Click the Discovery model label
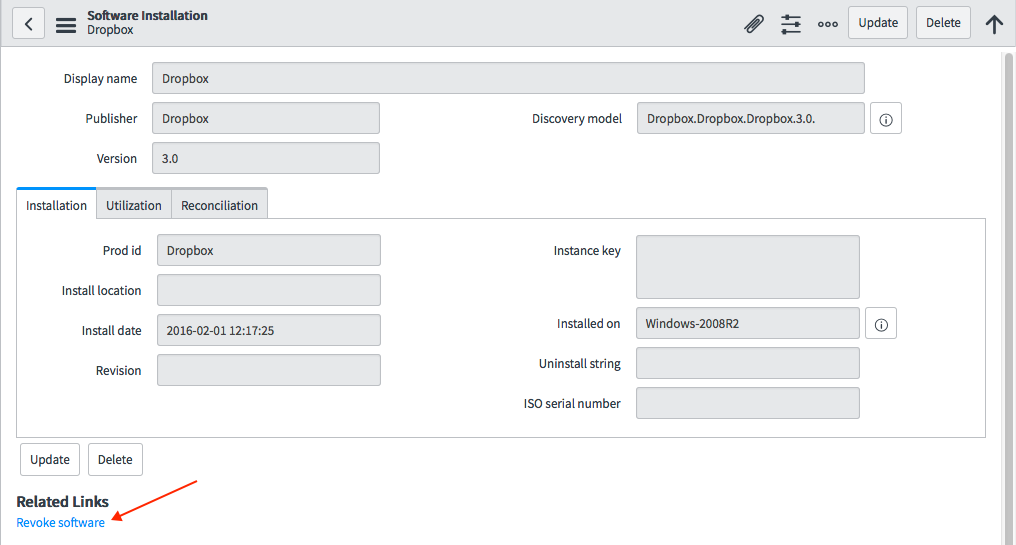The width and height of the screenshot is (1016, 545). (577, 119)
